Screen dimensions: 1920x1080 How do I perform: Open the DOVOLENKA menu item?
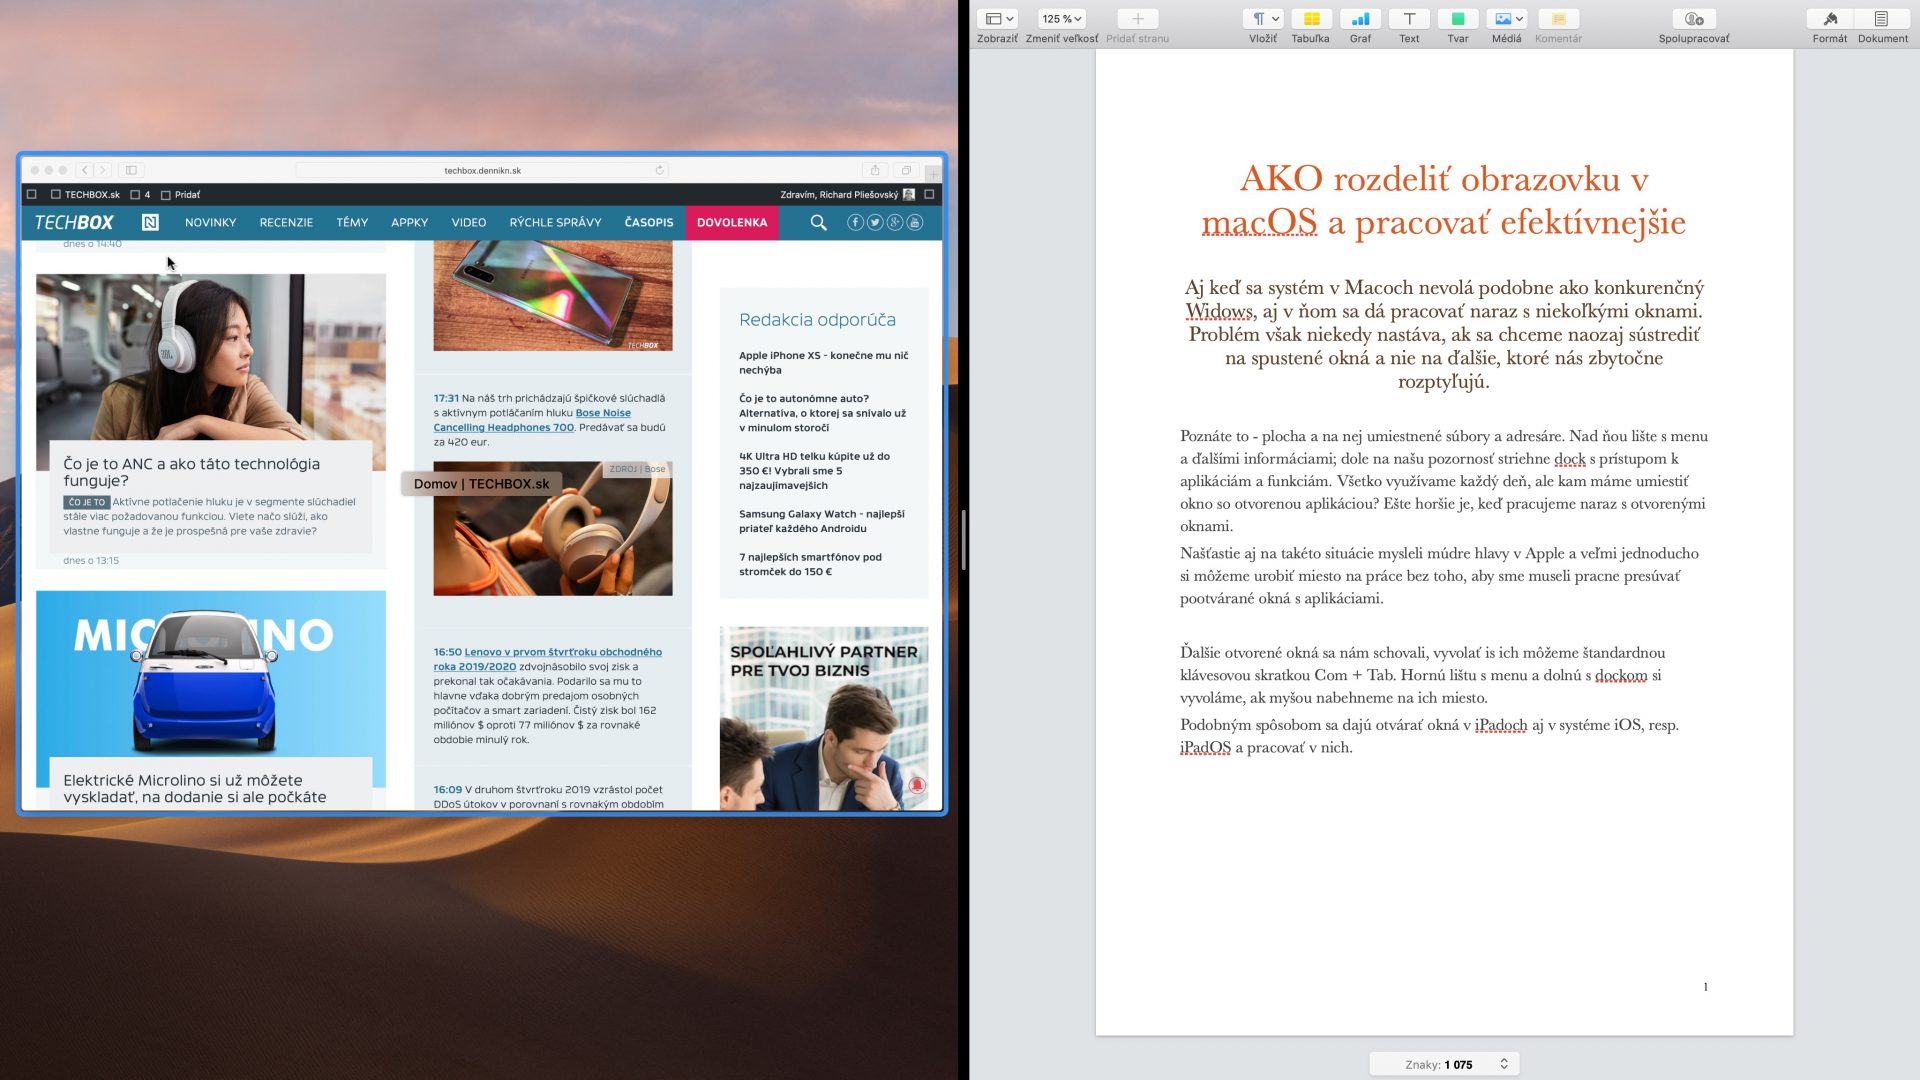pyautogui.click(x=732, y=222)
